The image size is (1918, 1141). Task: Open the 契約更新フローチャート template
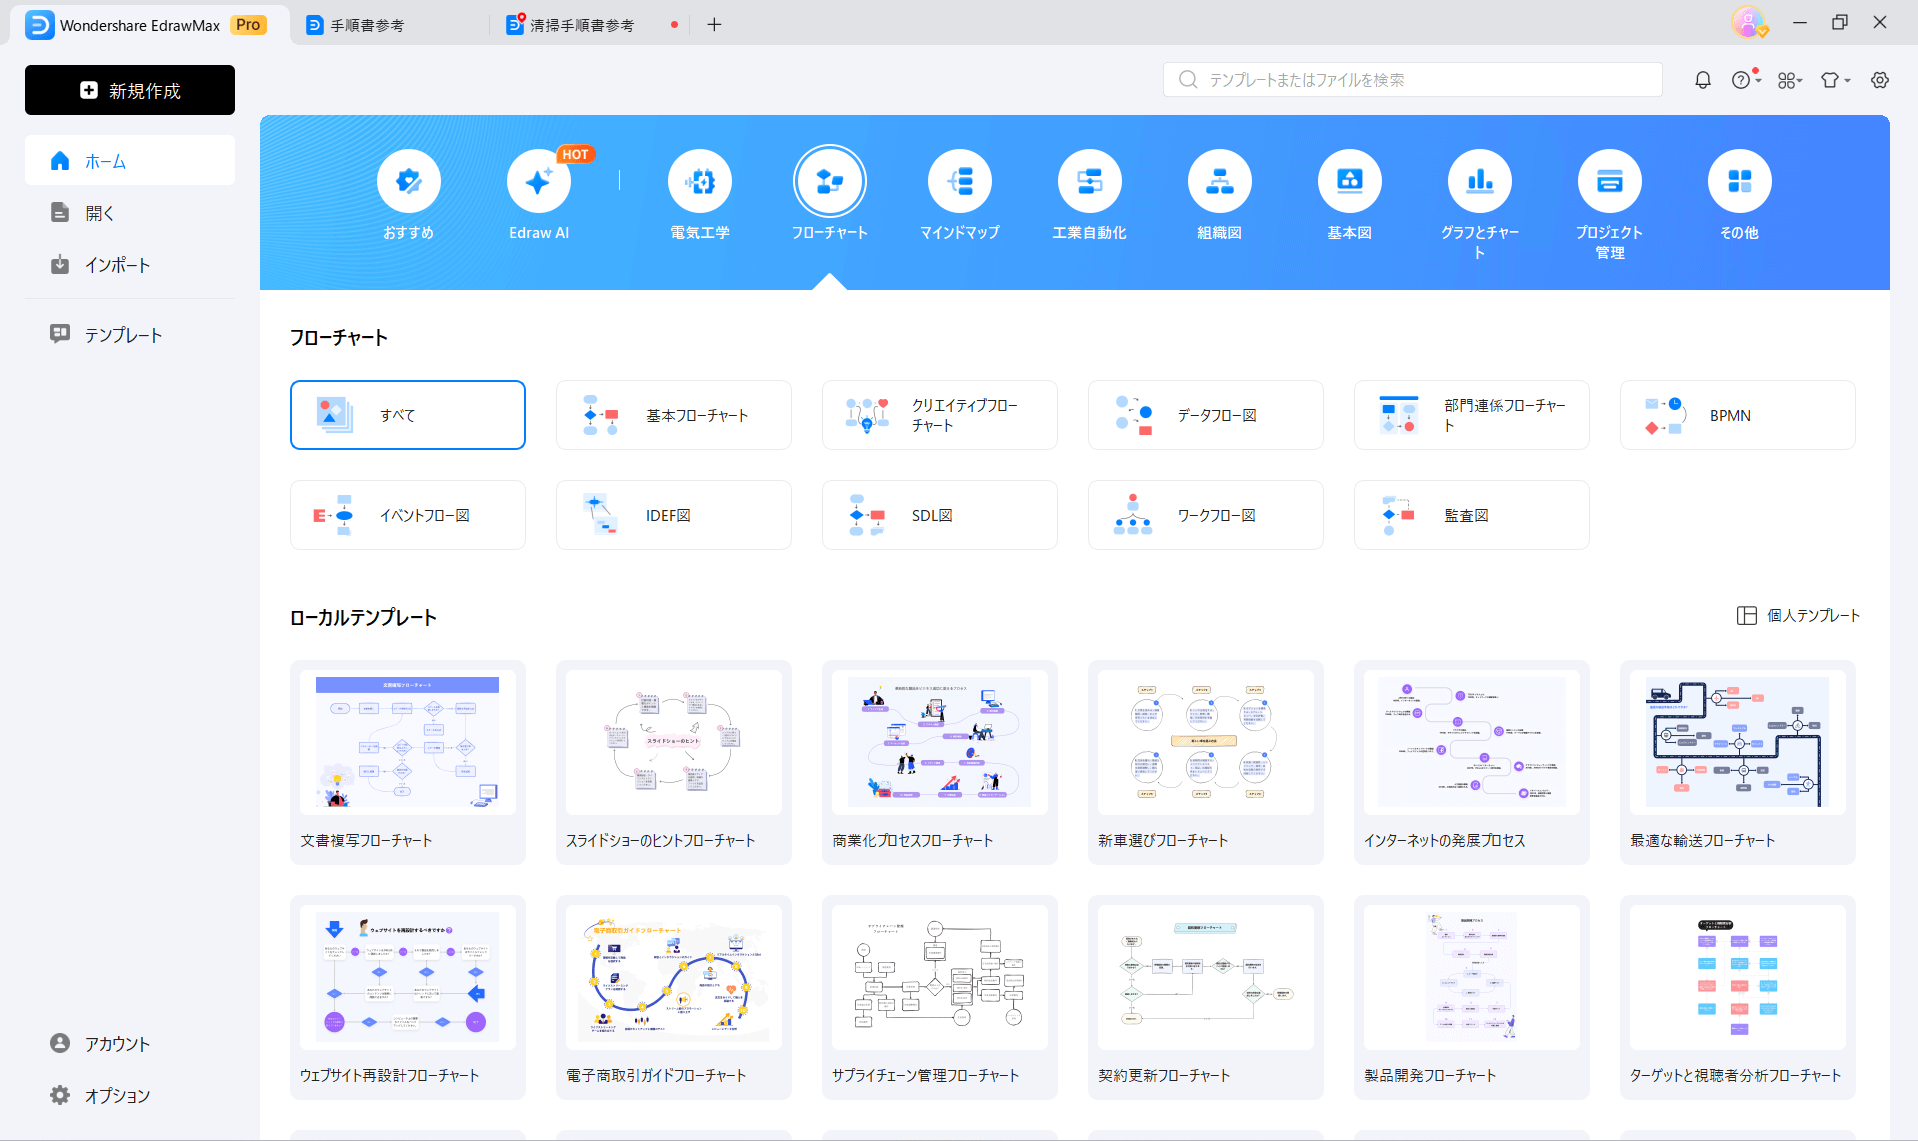tap(1206, 997)
